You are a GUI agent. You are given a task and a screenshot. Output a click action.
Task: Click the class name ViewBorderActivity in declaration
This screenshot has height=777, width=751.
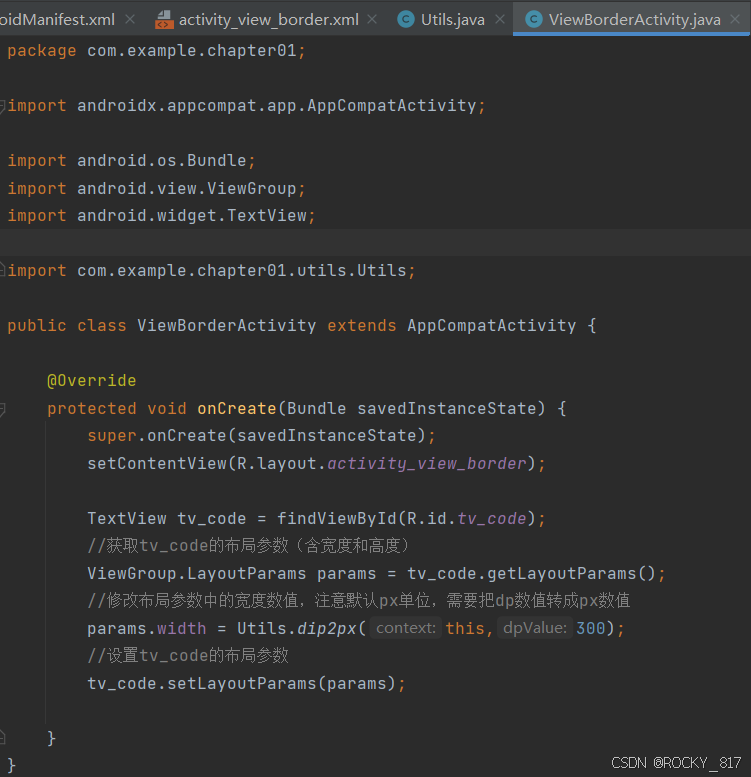click(226, 326)
